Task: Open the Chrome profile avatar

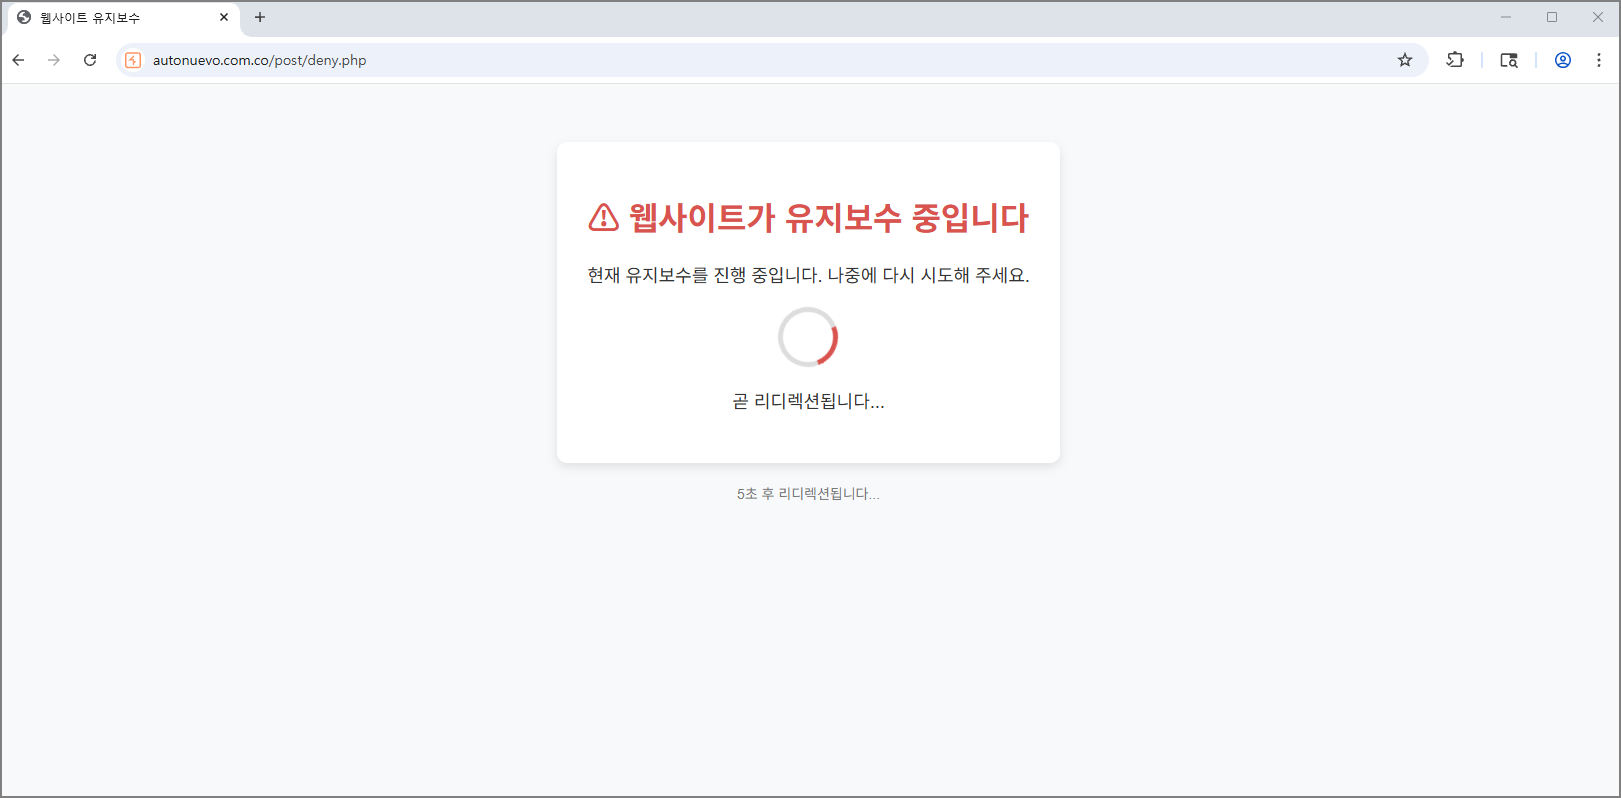Action: point(1563,60)
